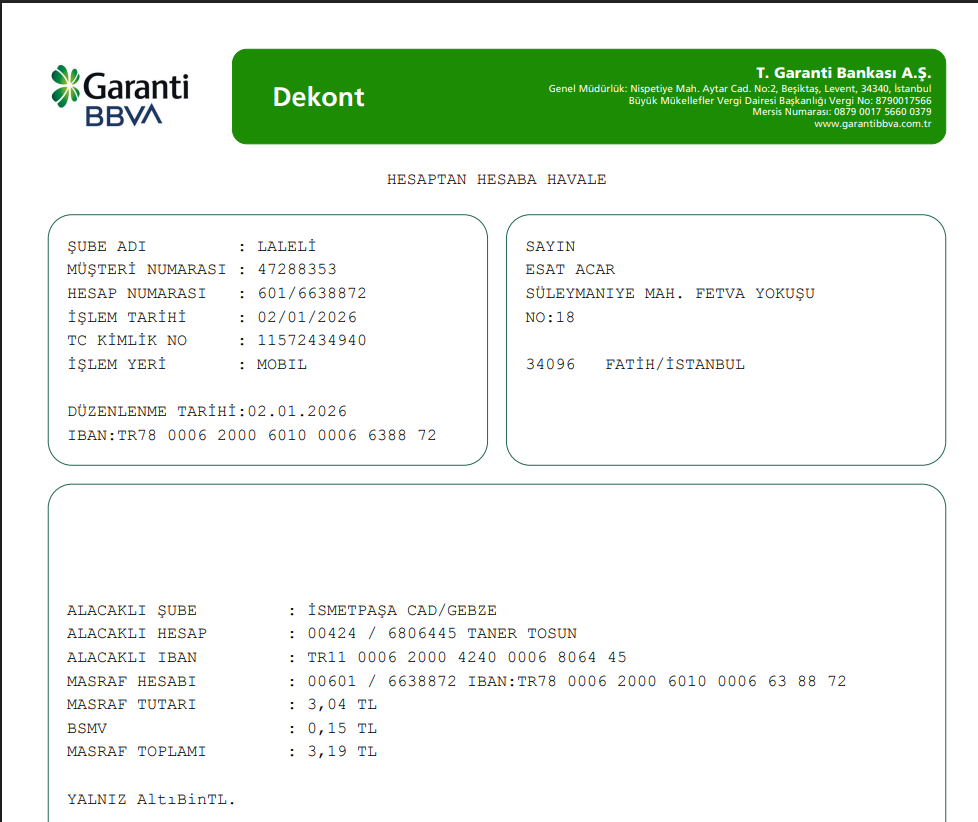Click the YALNIZ AltıBinTL. line
This screenshot has height=822, width=978.
(151, 799)
